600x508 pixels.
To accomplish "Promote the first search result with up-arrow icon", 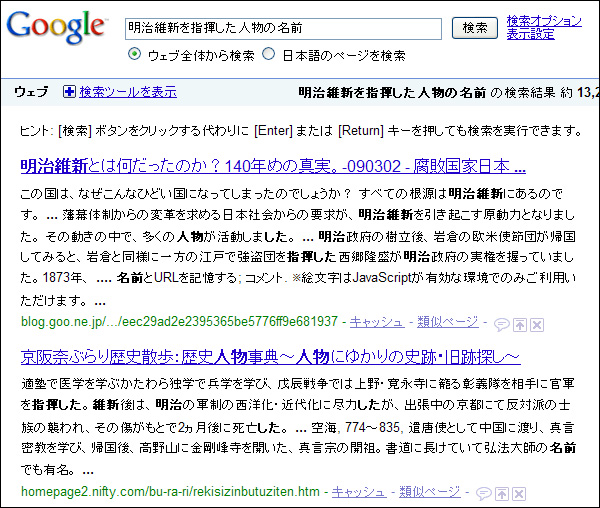I will coord(519,324).
